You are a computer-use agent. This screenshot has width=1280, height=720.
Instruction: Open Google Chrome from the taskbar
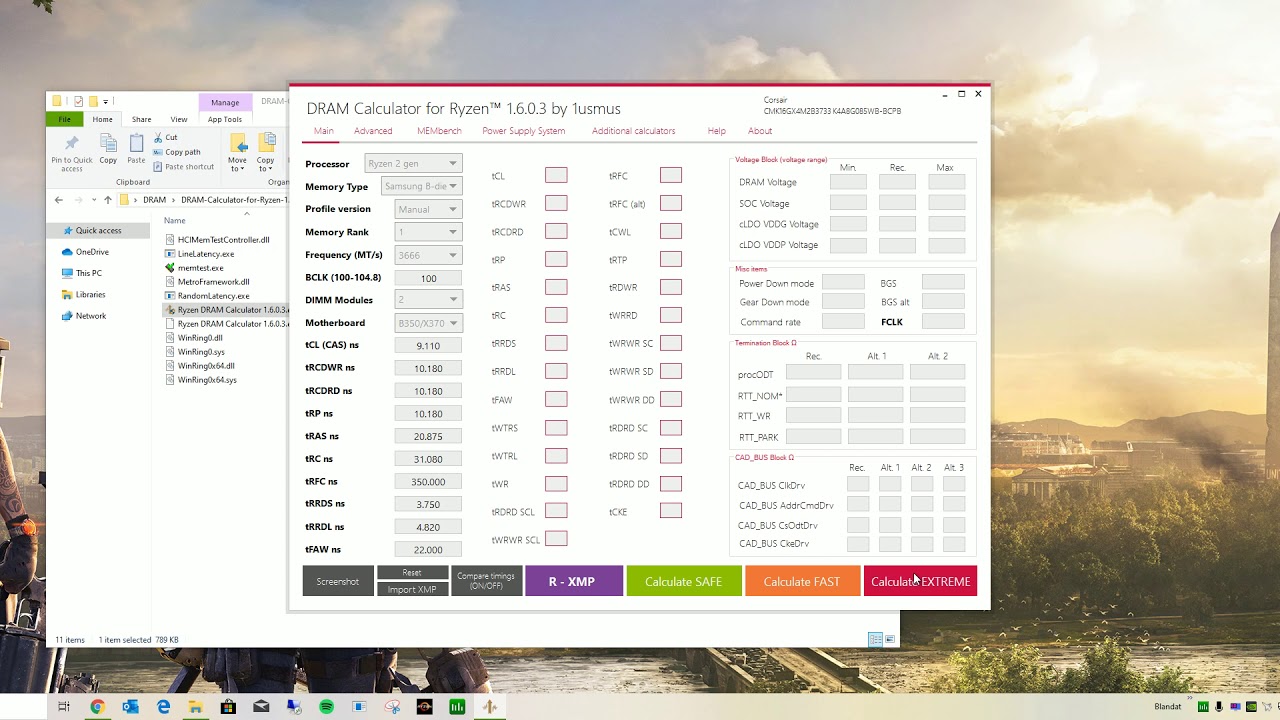[97, 707]
